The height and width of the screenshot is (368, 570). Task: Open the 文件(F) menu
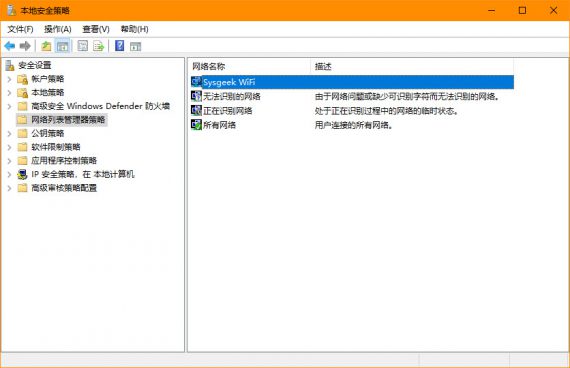pyautogui.click(x=20, y=29)
